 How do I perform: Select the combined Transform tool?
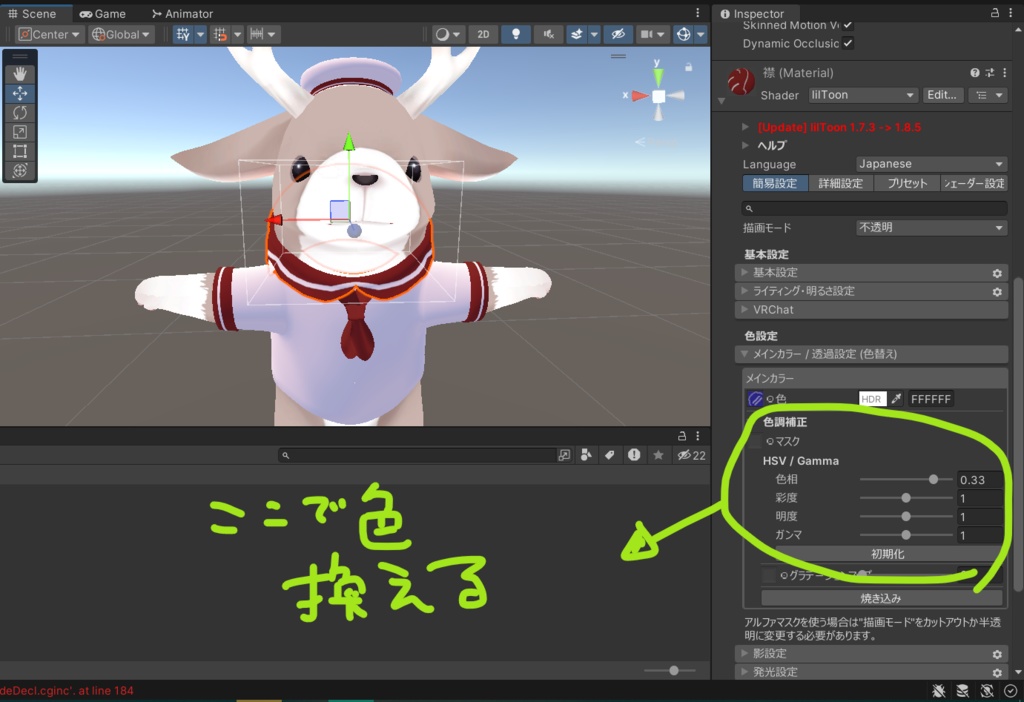pos(20,171)
